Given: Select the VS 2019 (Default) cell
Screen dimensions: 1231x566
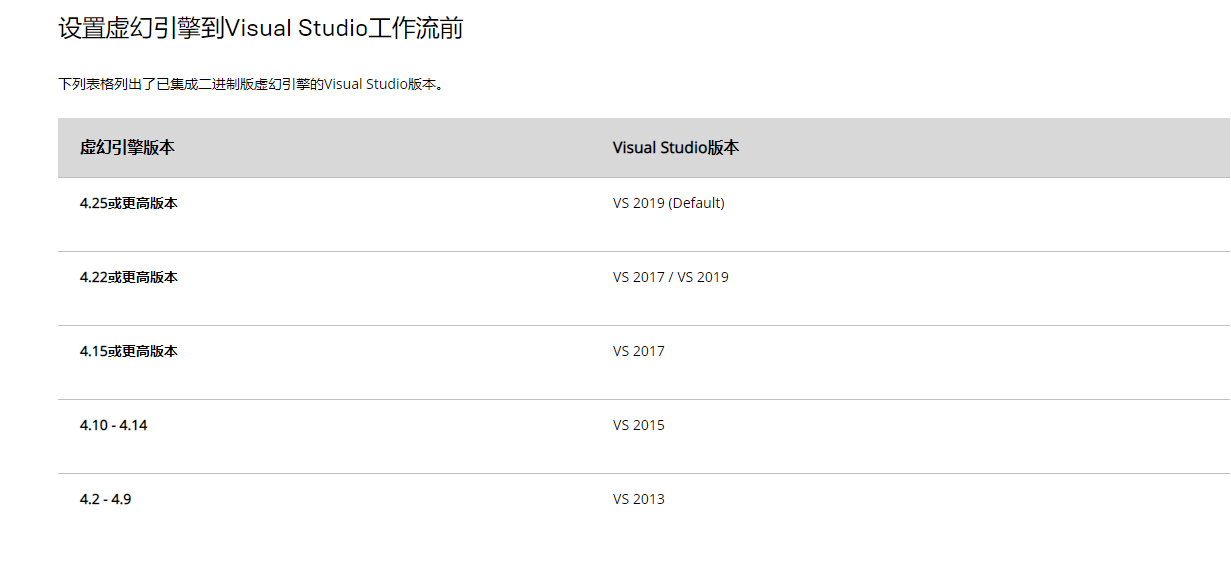Looking at the screenshot, I should click(x=669, y=203).
